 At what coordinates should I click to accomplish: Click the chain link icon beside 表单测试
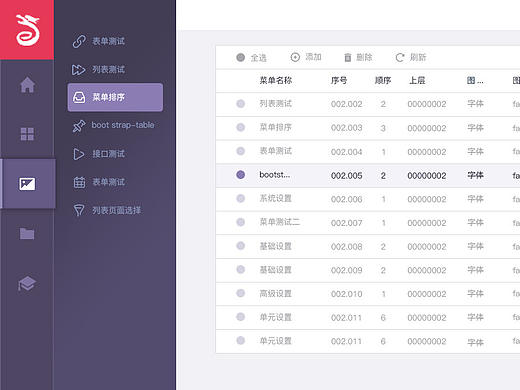(x=79, y=41)
